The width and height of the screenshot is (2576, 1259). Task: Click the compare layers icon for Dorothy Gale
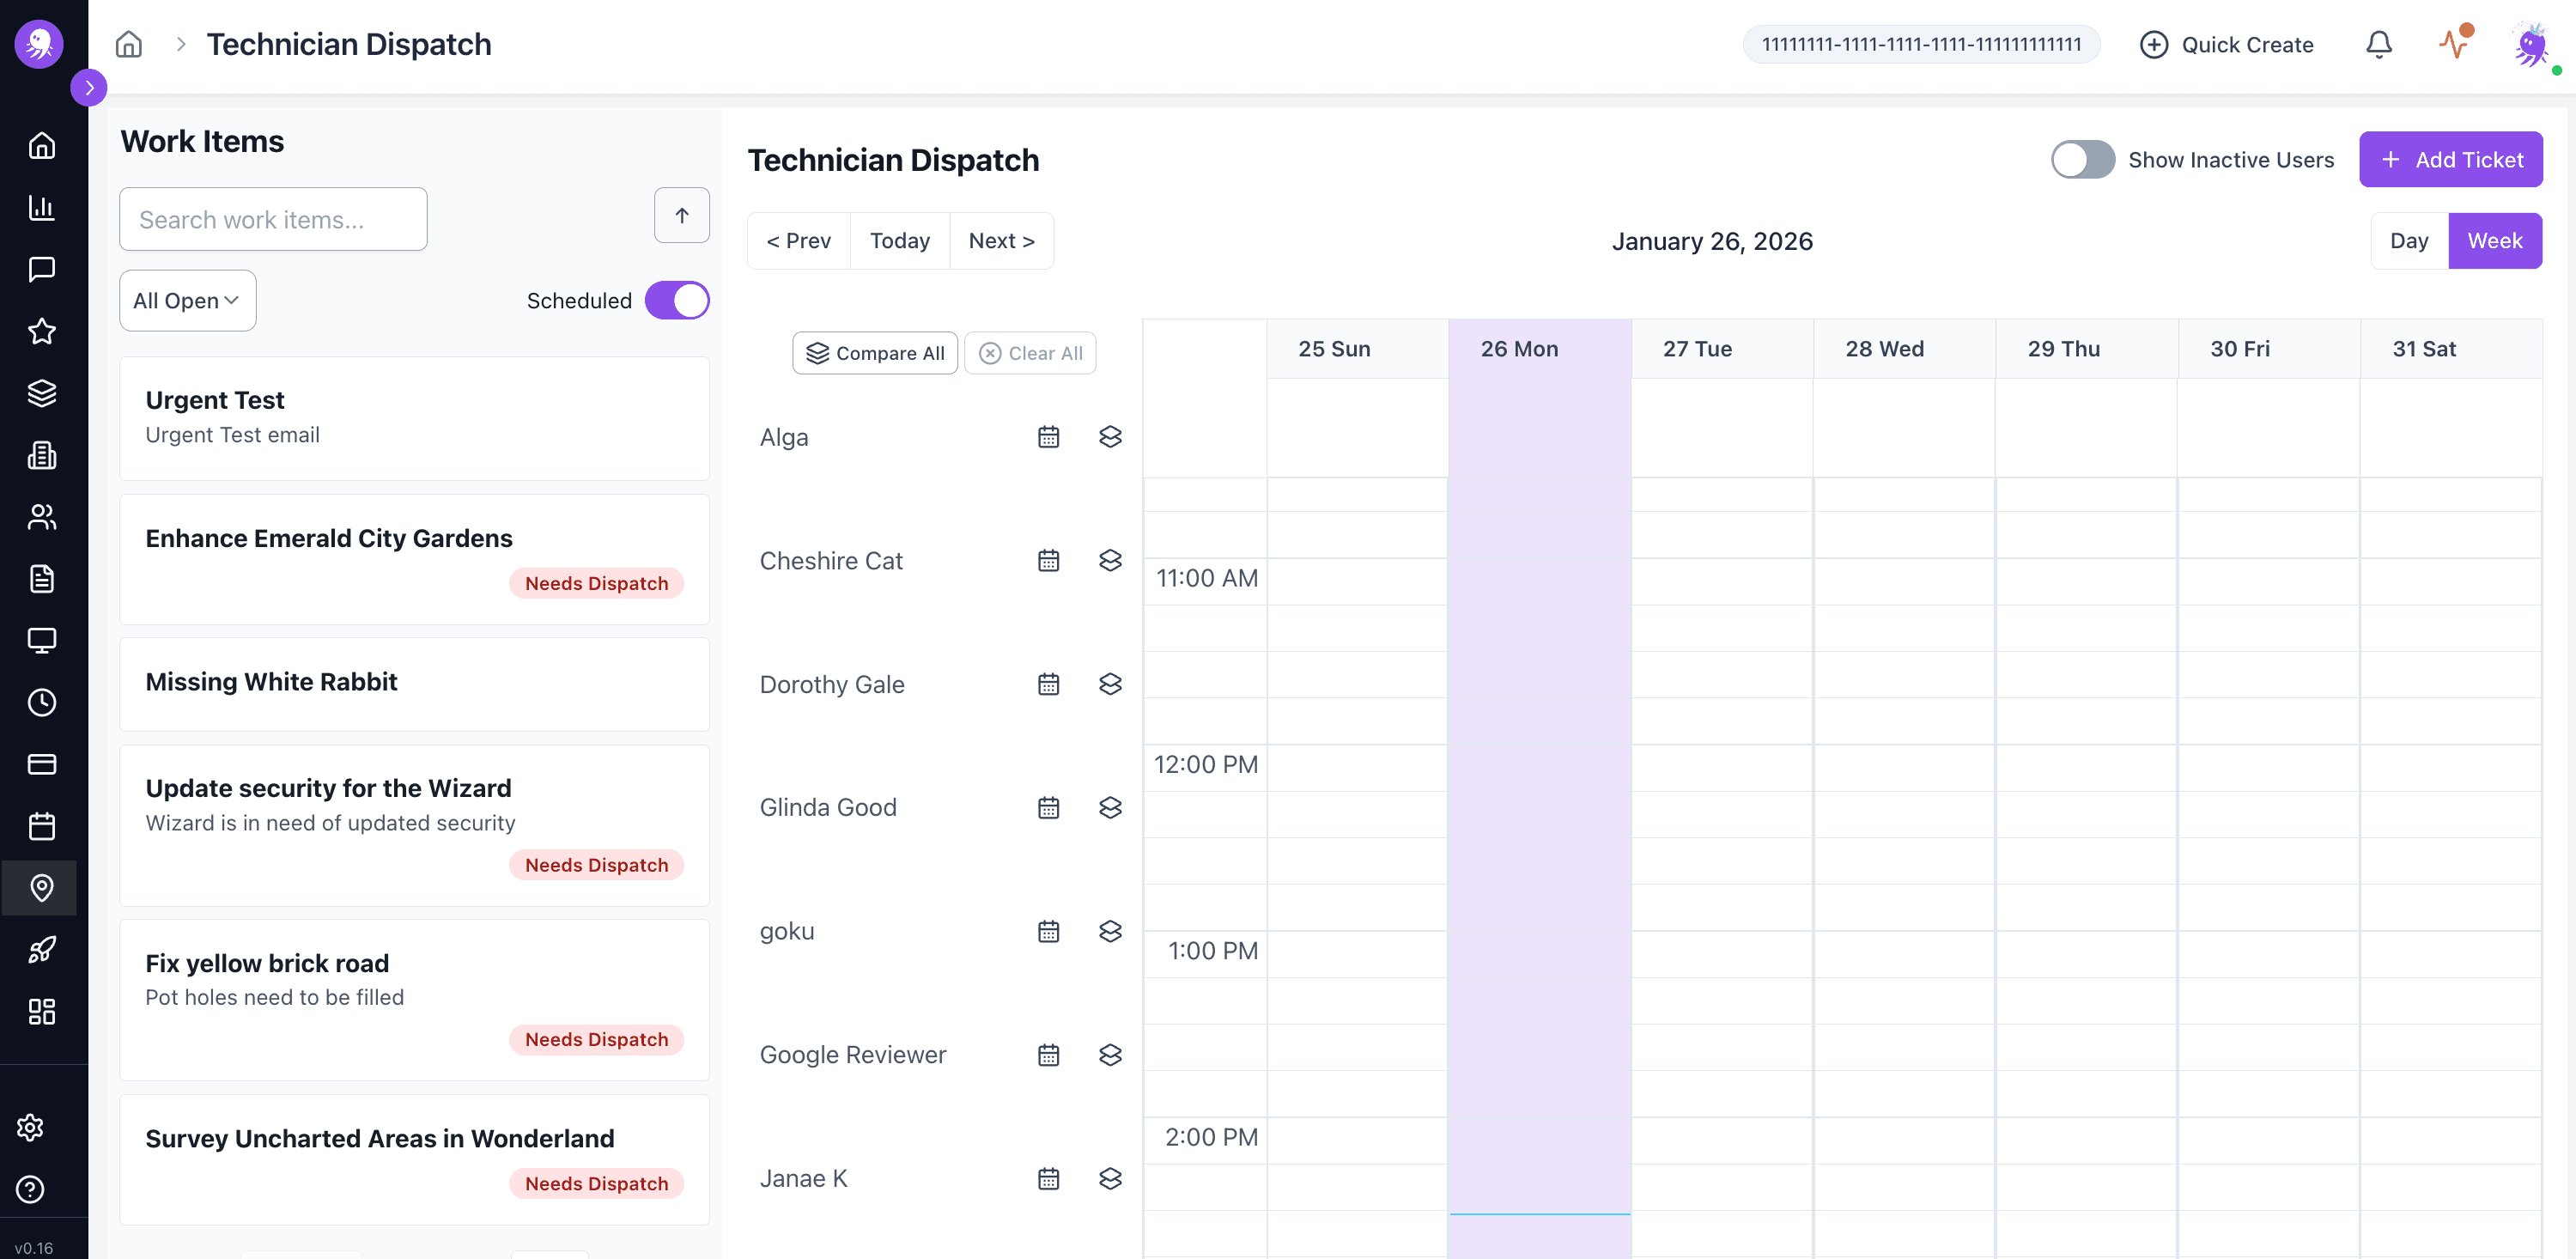(1110, 684)
